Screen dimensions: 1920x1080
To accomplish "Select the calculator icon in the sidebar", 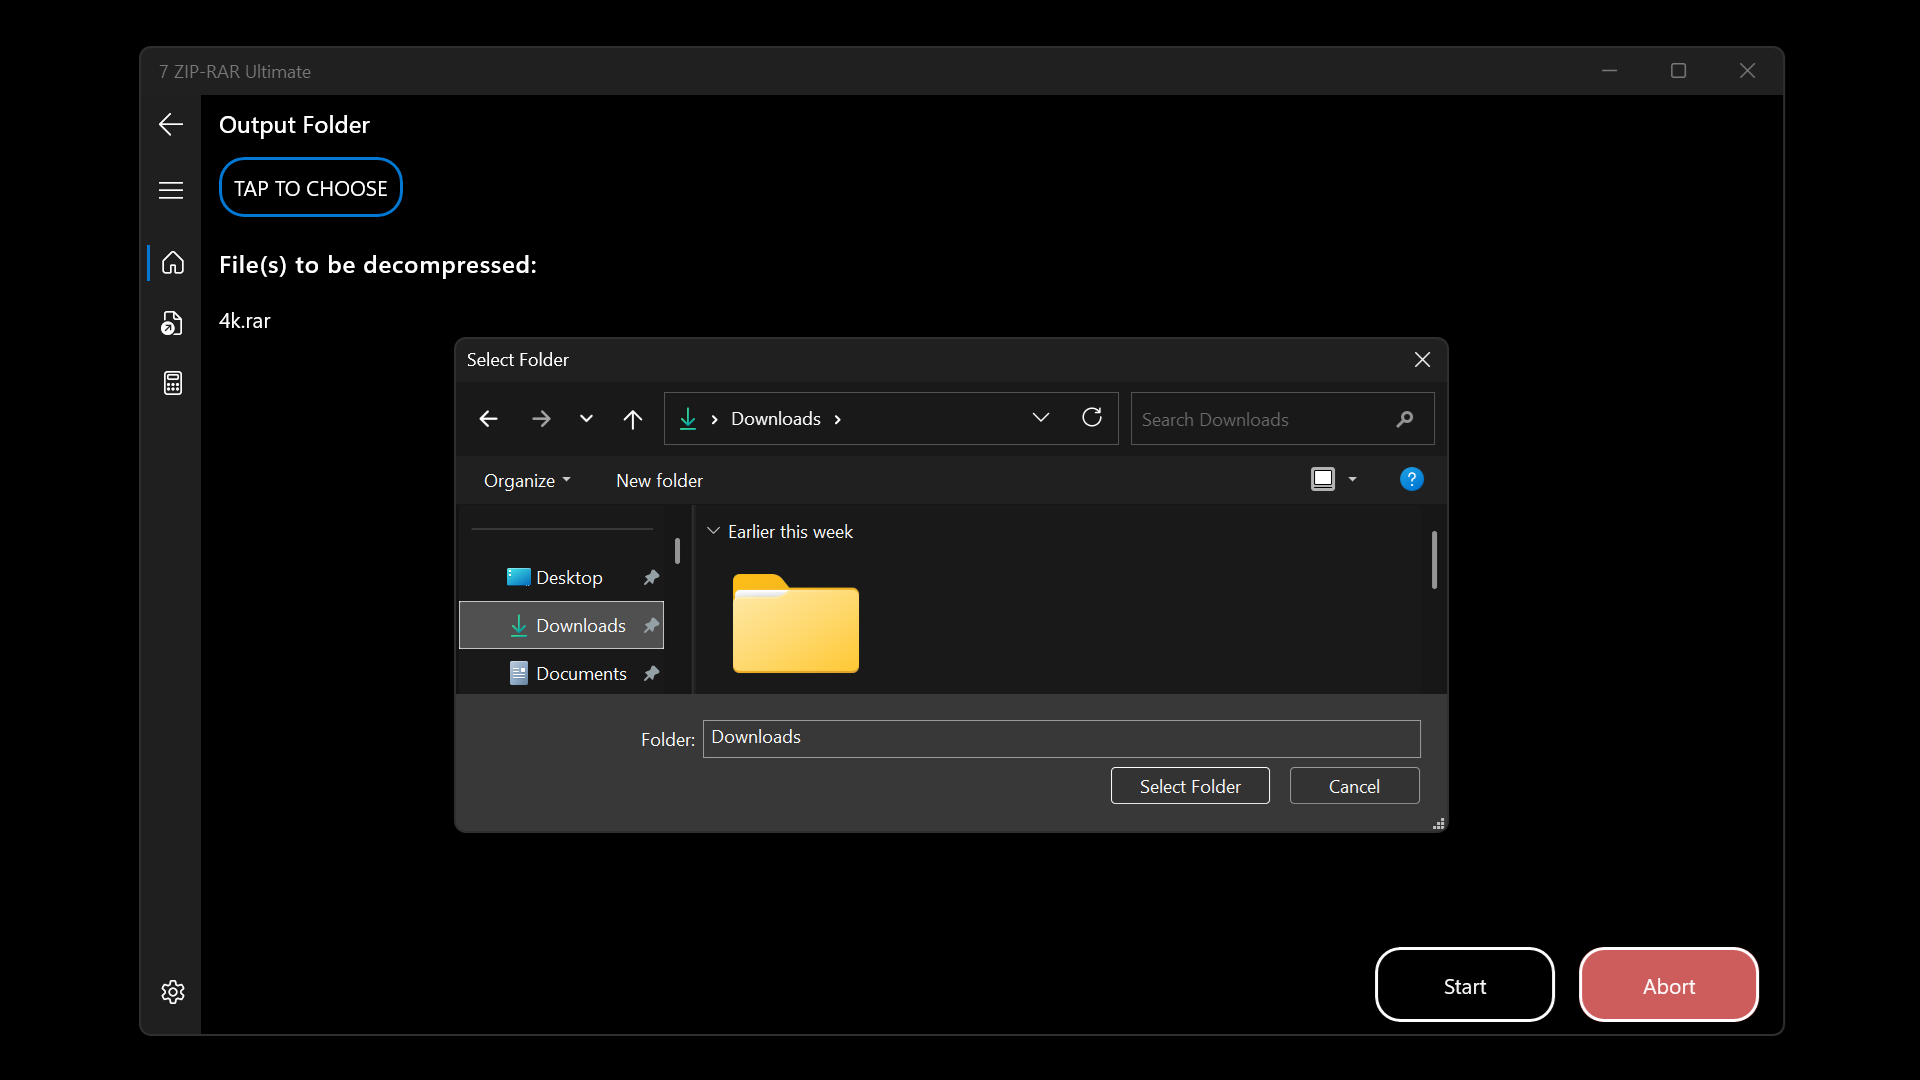I will click(172, 383).
